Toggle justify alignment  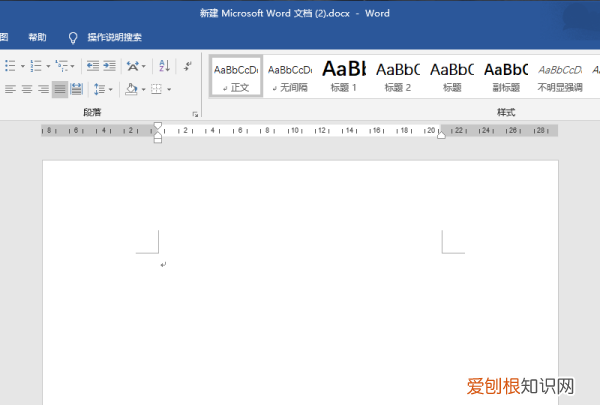pos(60,90)
